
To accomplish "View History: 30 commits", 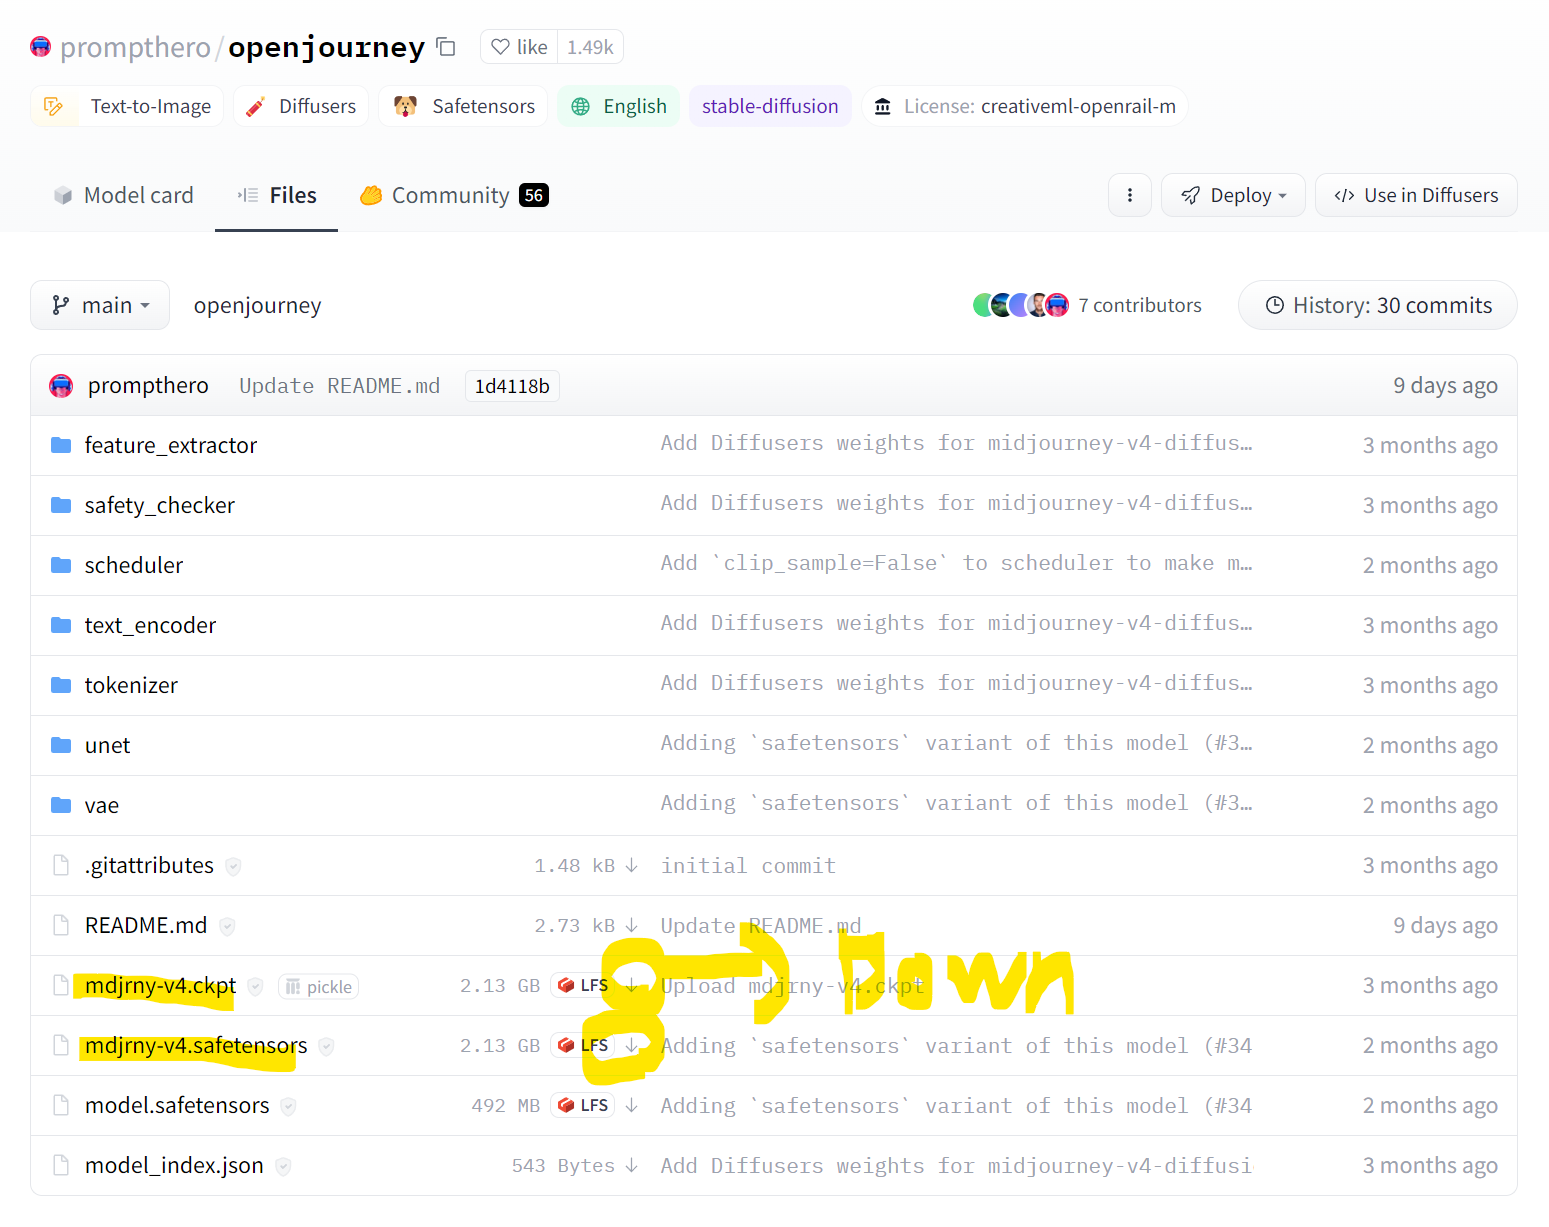I will [x=1378, y=305].
